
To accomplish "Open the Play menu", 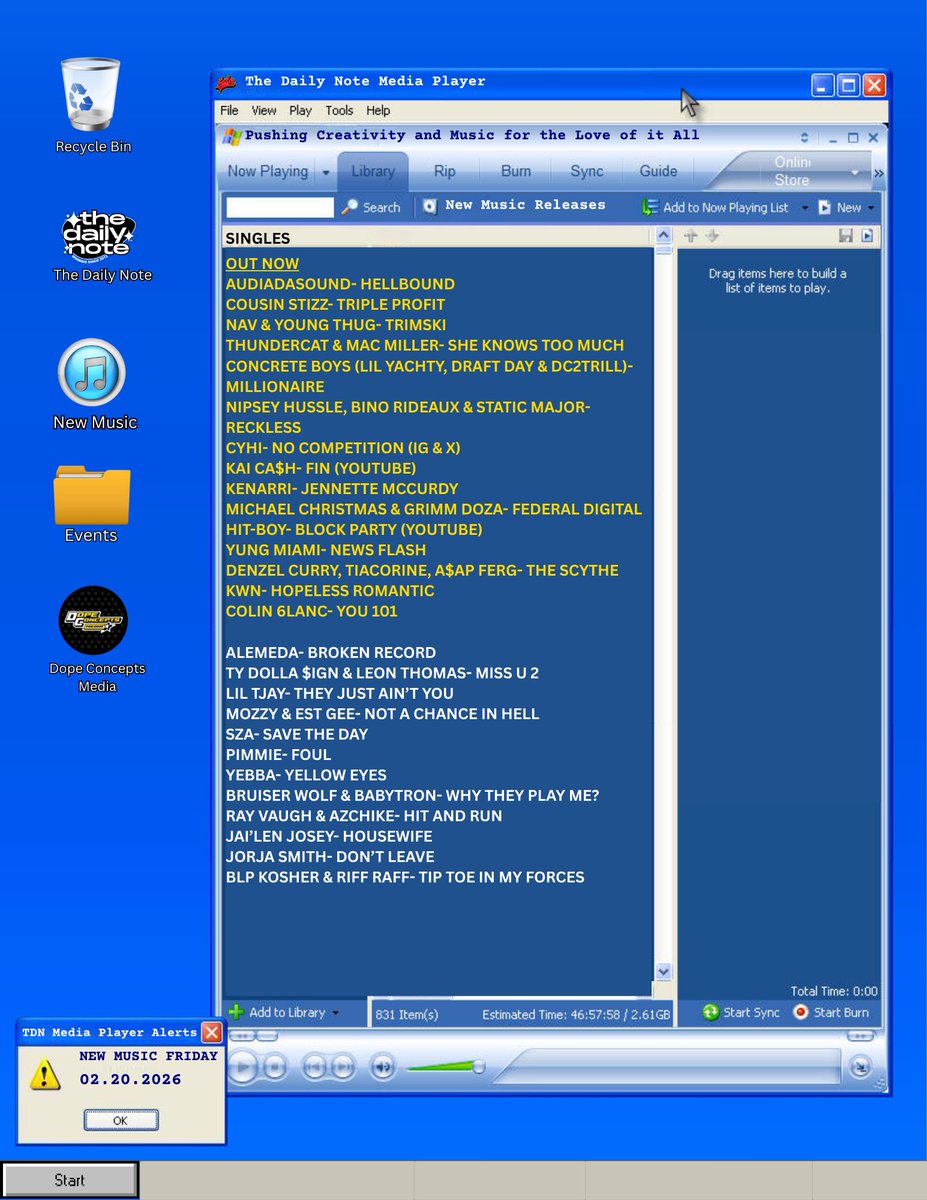I will (x=300, y=111).
